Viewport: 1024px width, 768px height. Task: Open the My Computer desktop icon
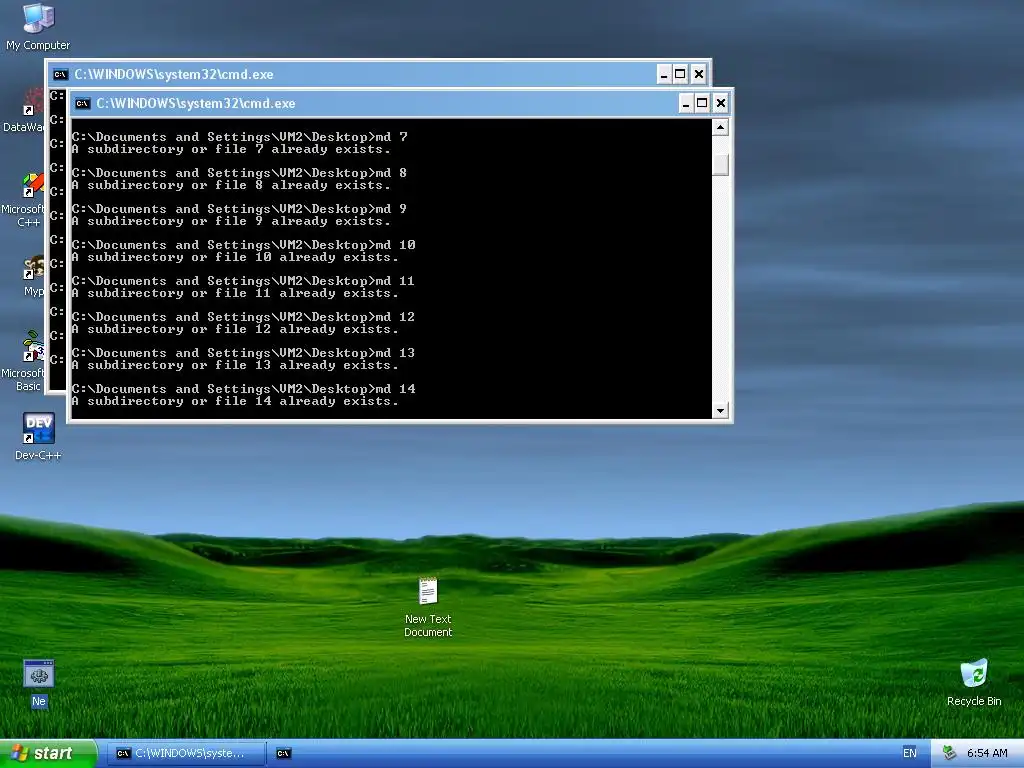coord(38,26)
